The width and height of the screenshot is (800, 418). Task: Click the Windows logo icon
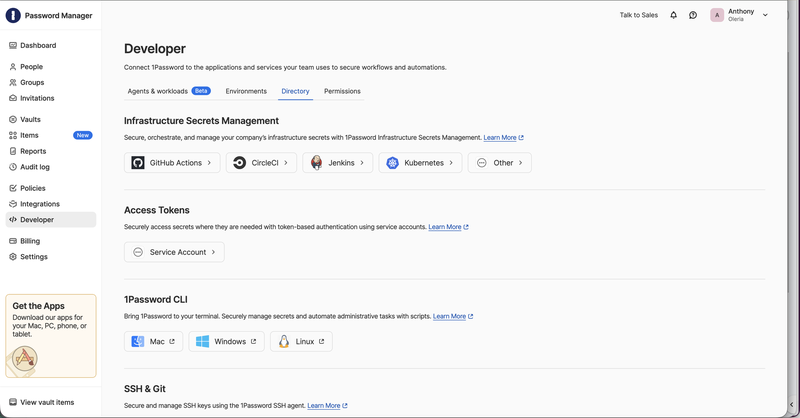coord(203,341)
